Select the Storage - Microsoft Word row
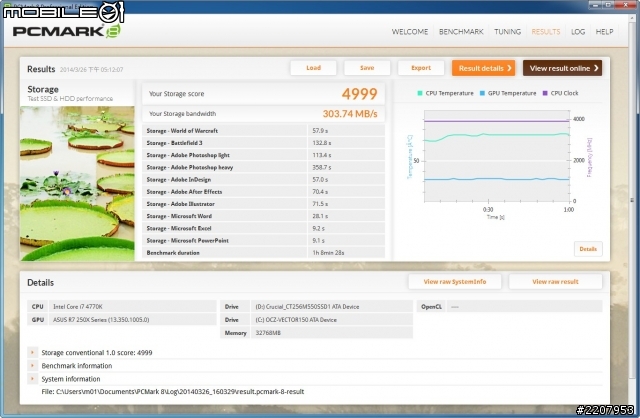This screenshot has height=418, width=640. pyautogui.click(x=264, y=216)
